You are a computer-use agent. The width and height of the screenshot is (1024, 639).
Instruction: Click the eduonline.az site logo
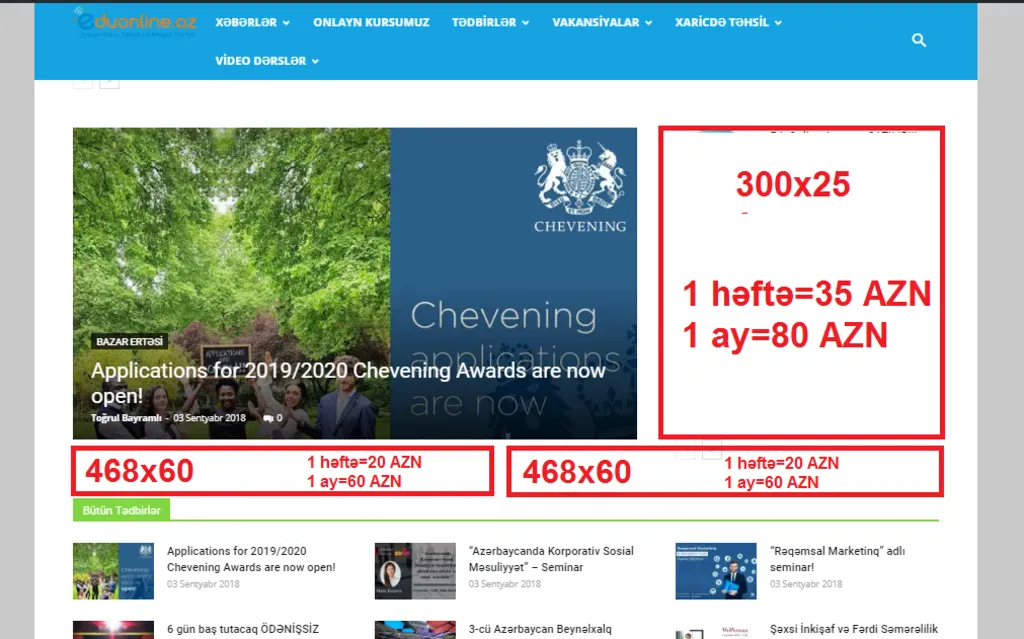(x=135, y=22)
